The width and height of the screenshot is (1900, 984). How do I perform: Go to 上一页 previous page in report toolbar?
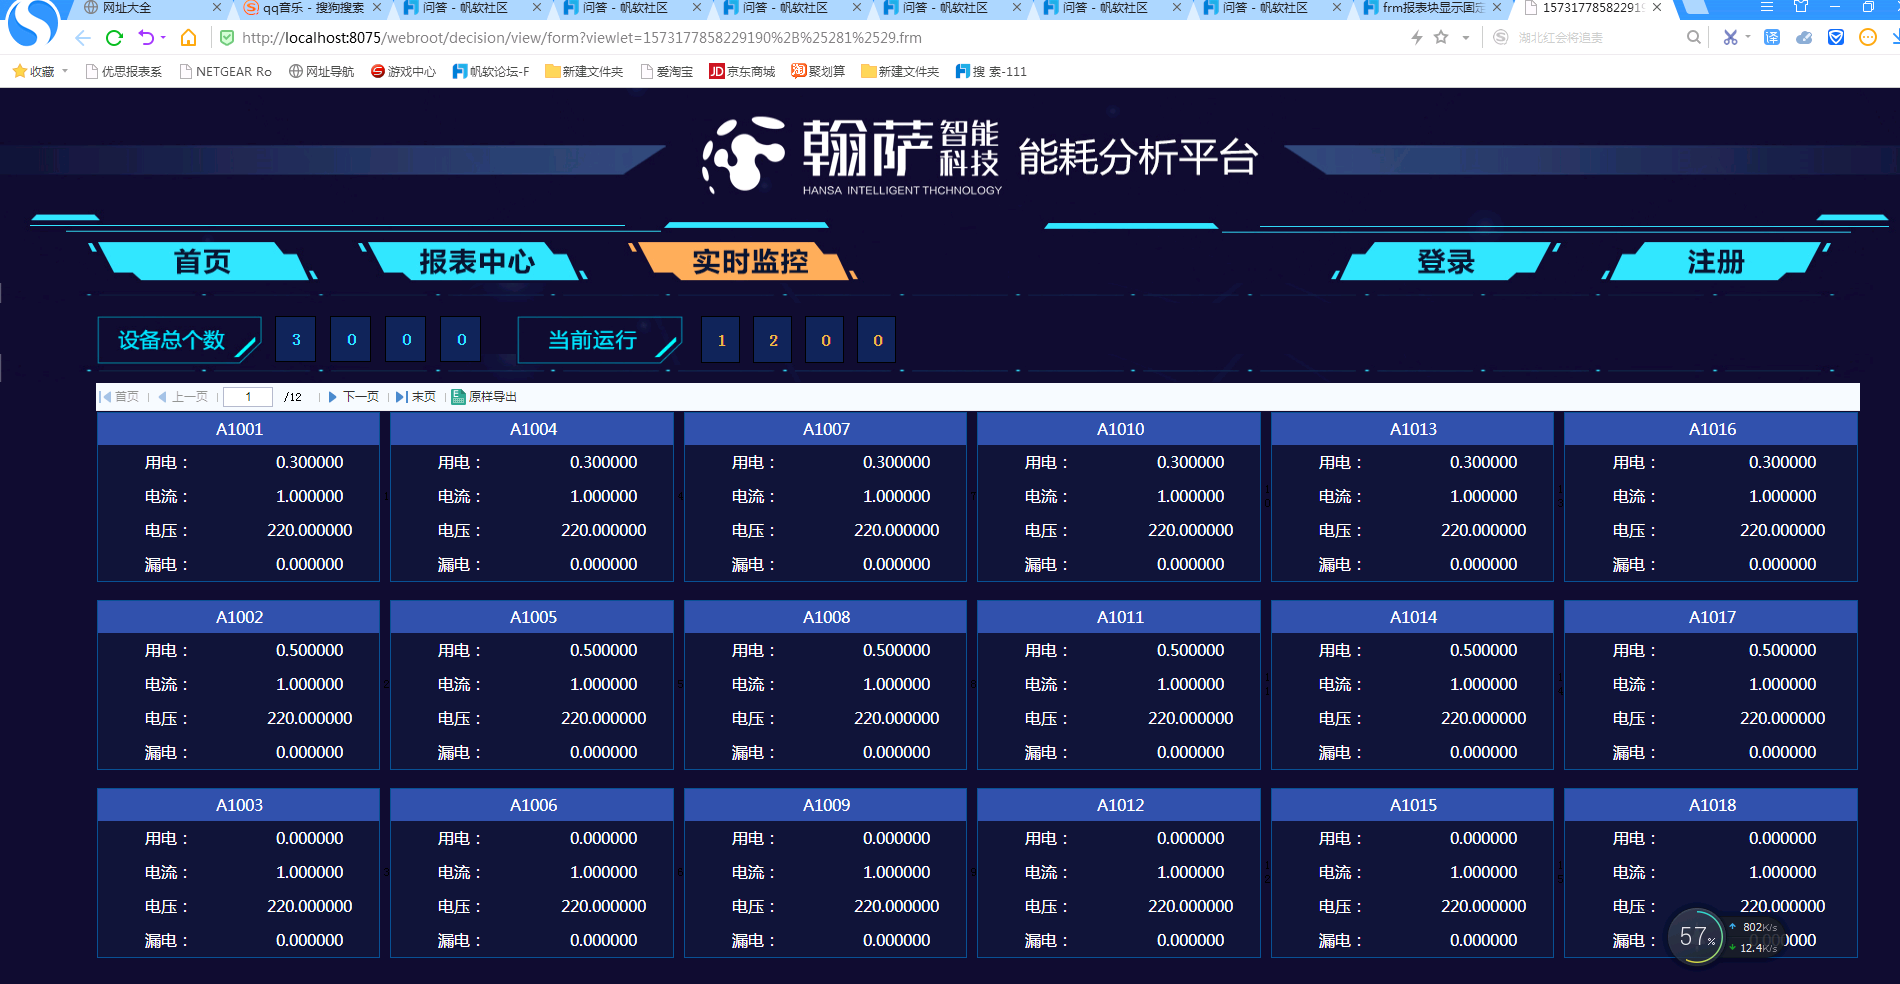pos(184,397)
